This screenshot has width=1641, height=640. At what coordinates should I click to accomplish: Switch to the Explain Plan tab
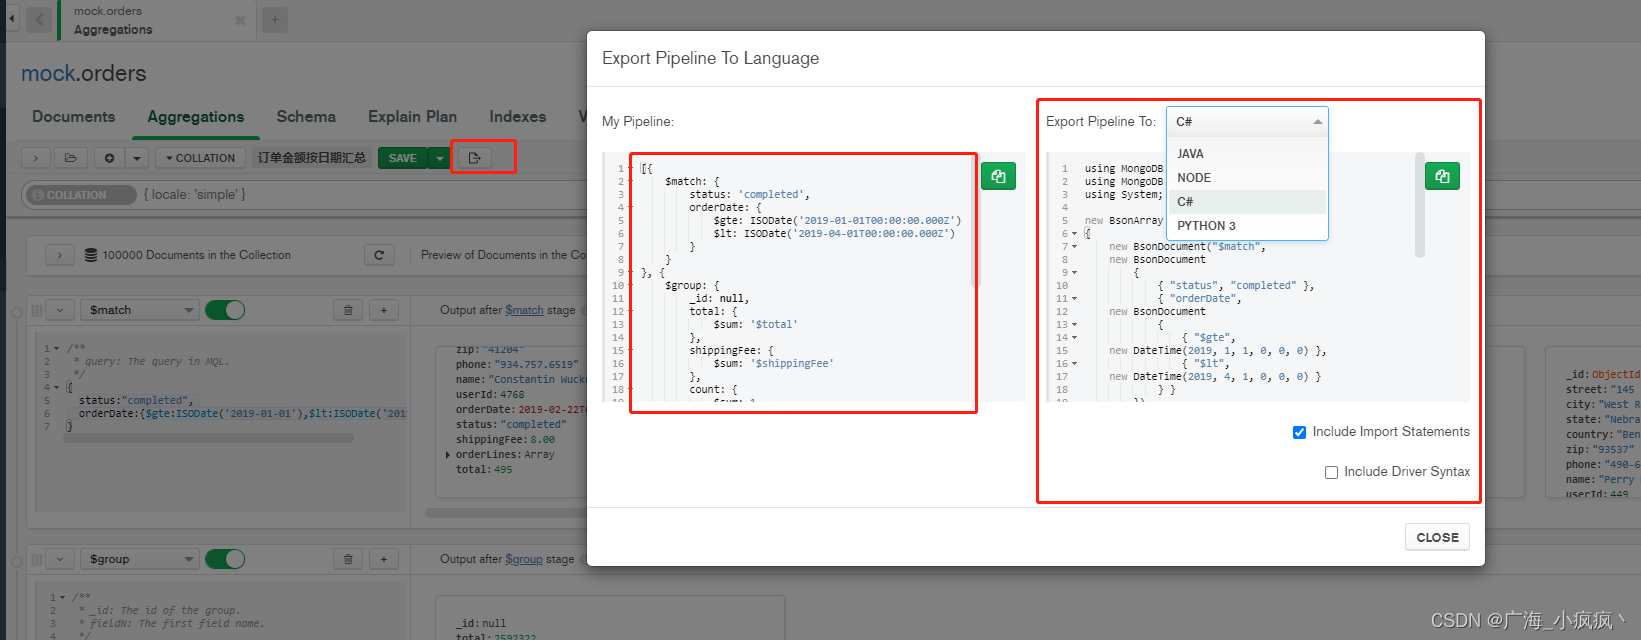(x=412, y=117)
